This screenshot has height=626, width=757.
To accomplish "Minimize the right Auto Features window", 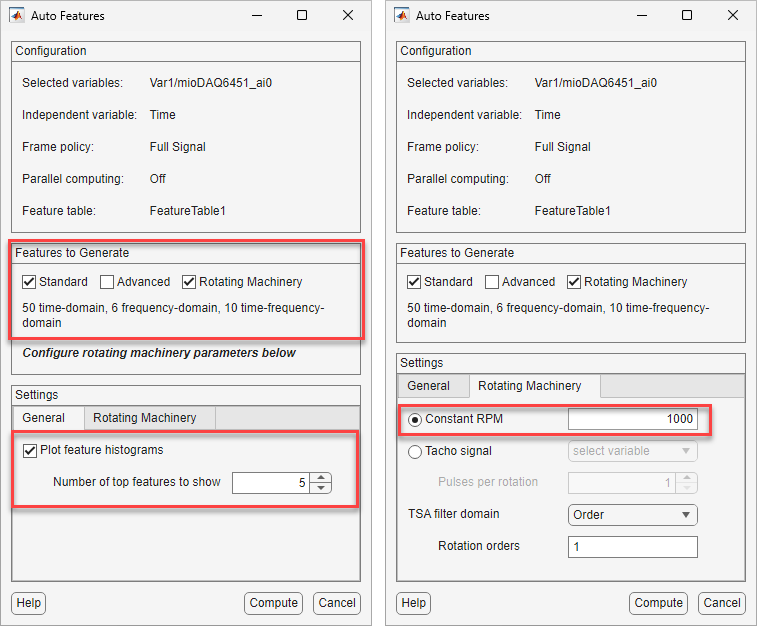I will [642, 15].
